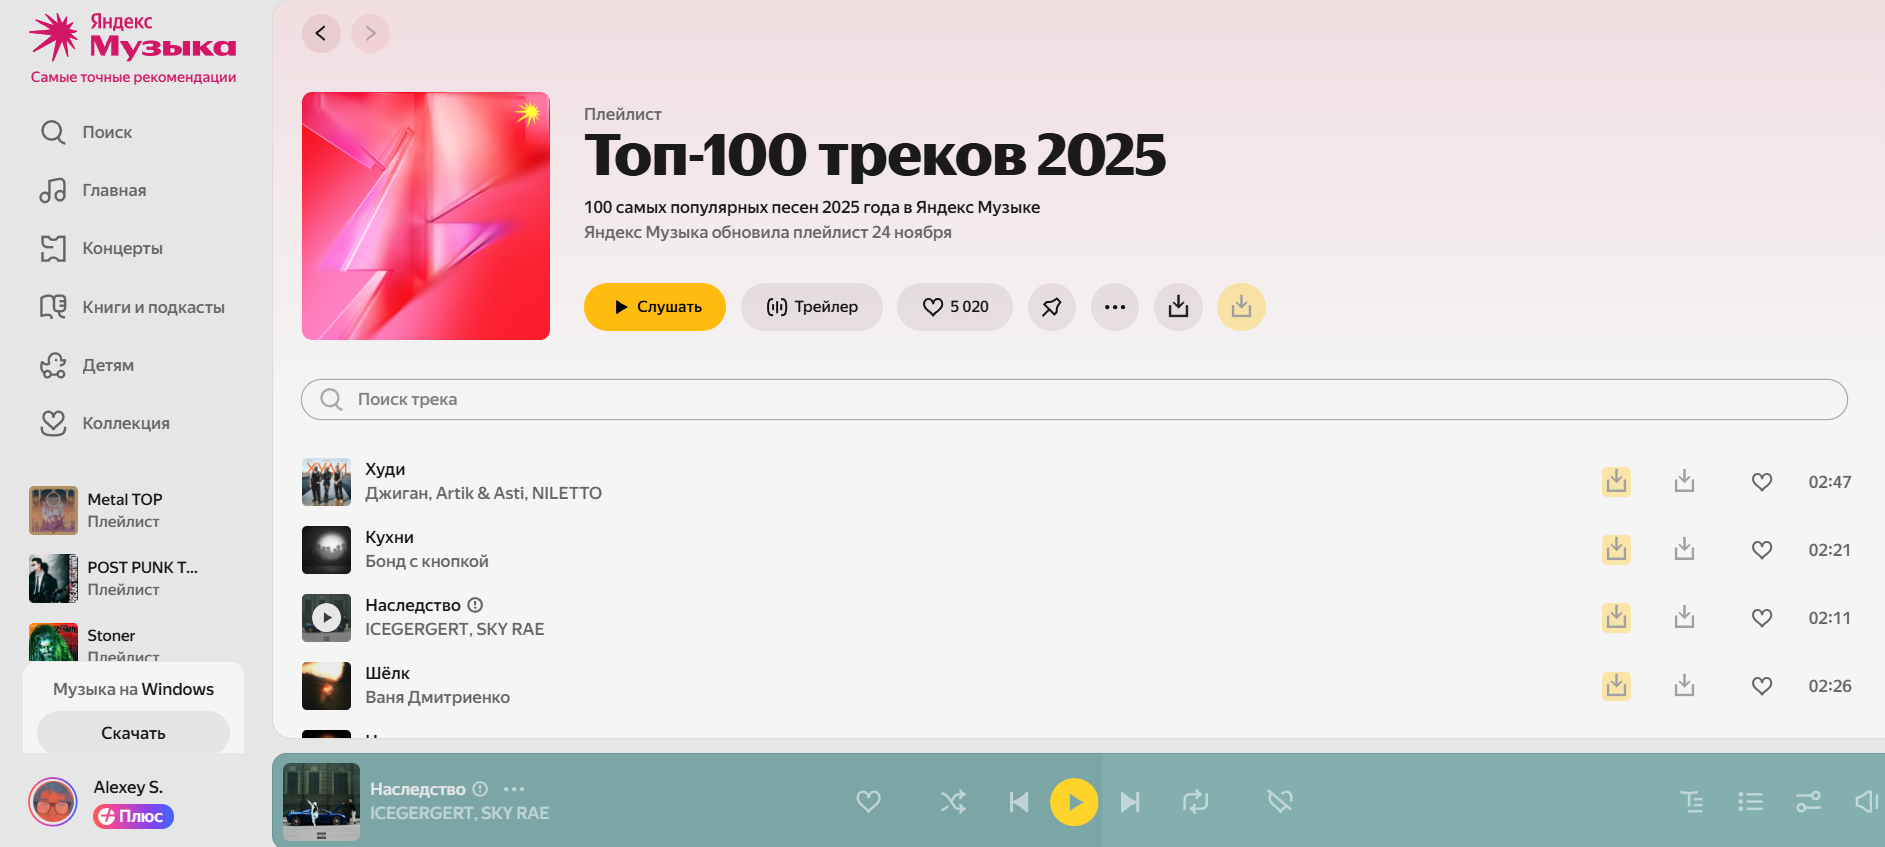Focus the Поиск трека search field
Image resolution: width=1885 pixels, height=847 pixels.
(x=1074, y=399)
